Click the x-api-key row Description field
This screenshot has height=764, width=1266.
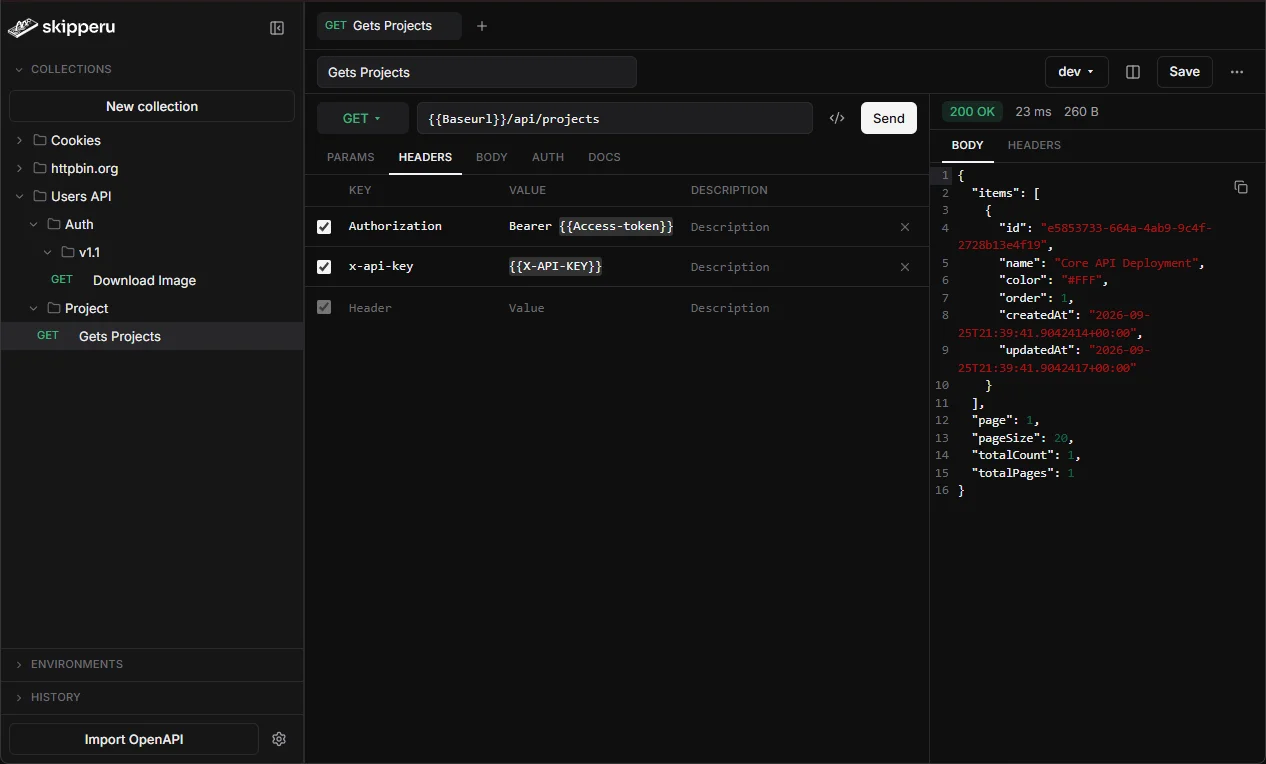[x=730, y=267]
